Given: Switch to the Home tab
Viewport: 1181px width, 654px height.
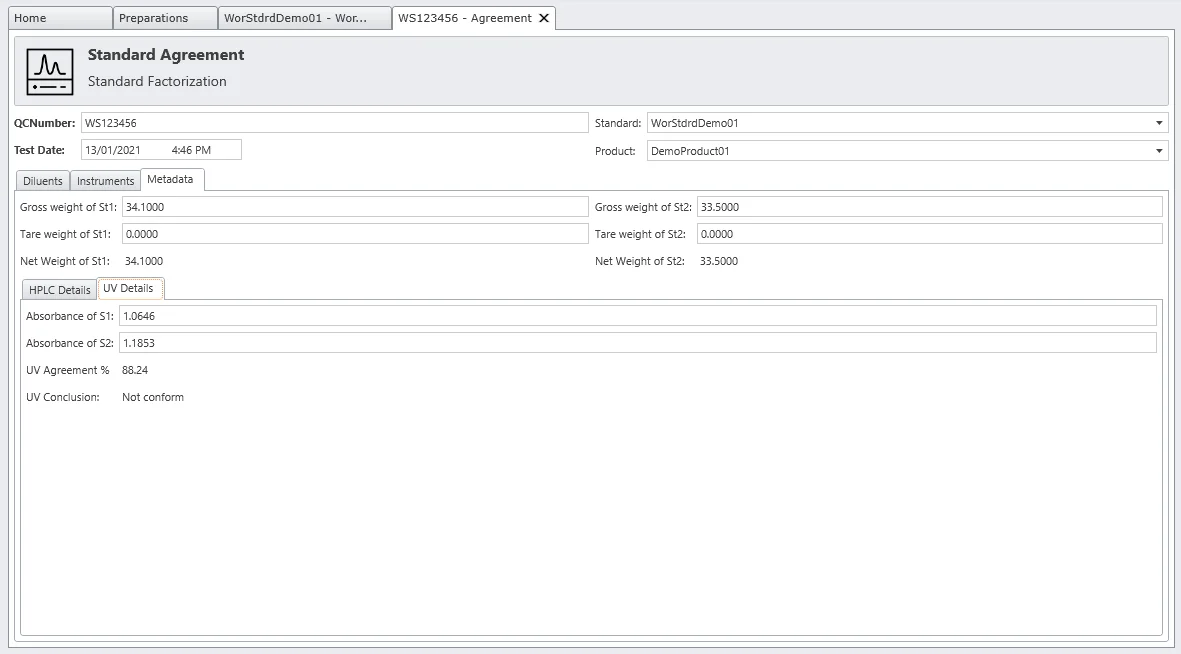Looking at the screenshot, I should (x=58, y=18).
